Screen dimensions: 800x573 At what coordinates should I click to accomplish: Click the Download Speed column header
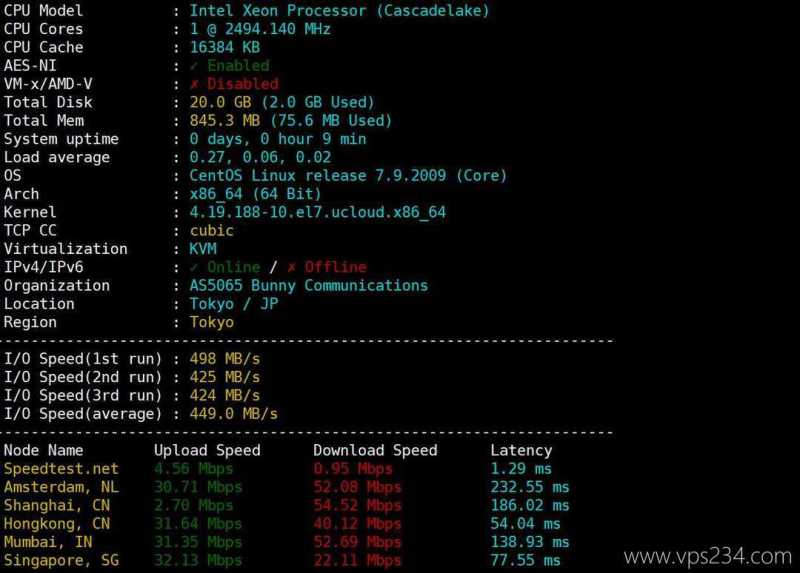[375, 450]
